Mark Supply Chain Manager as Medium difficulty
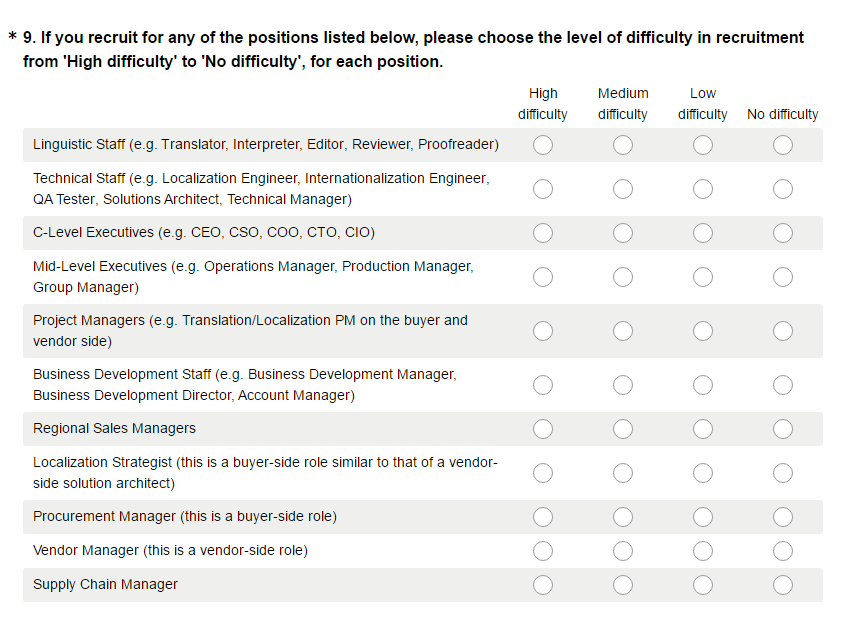Screen dimensions: 846x620 click(623, 585)
